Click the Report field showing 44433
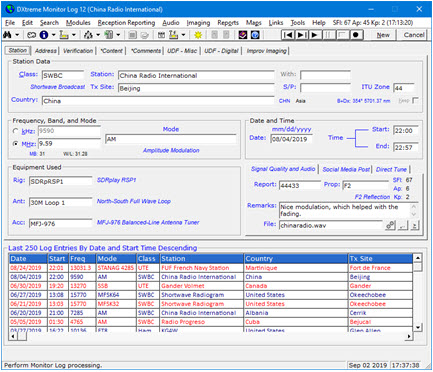Screen dimensions: 433x372 coord(300,185)
